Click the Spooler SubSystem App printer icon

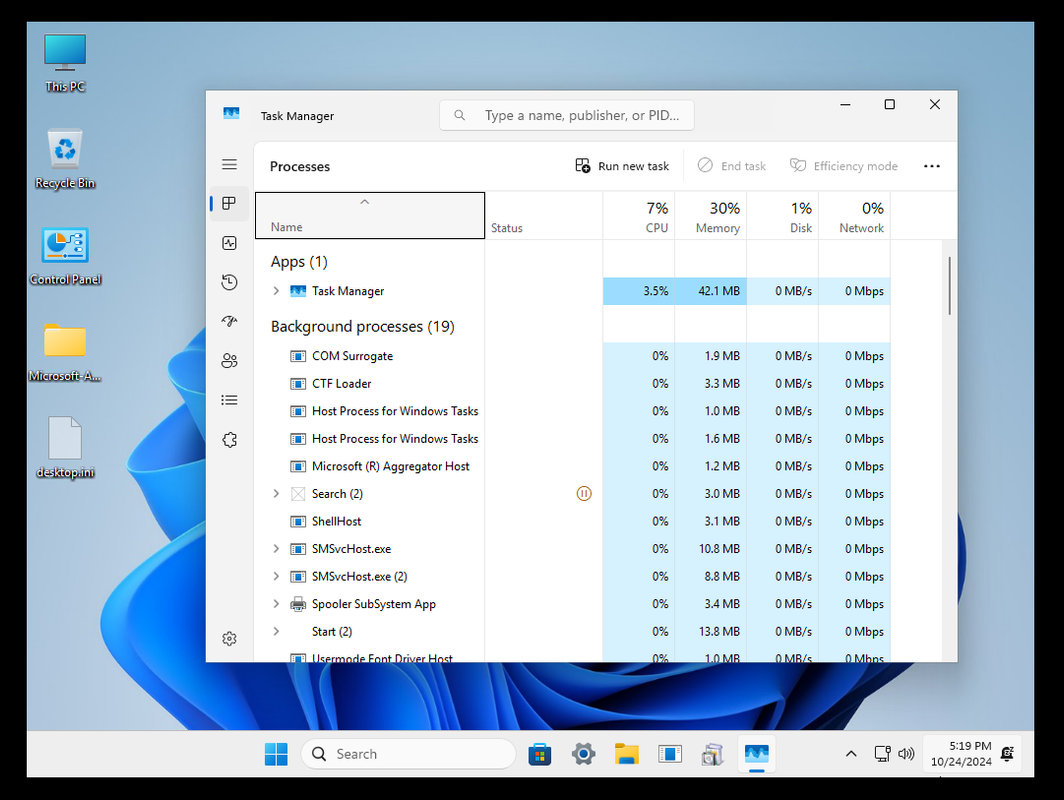[x=298, y=604]
